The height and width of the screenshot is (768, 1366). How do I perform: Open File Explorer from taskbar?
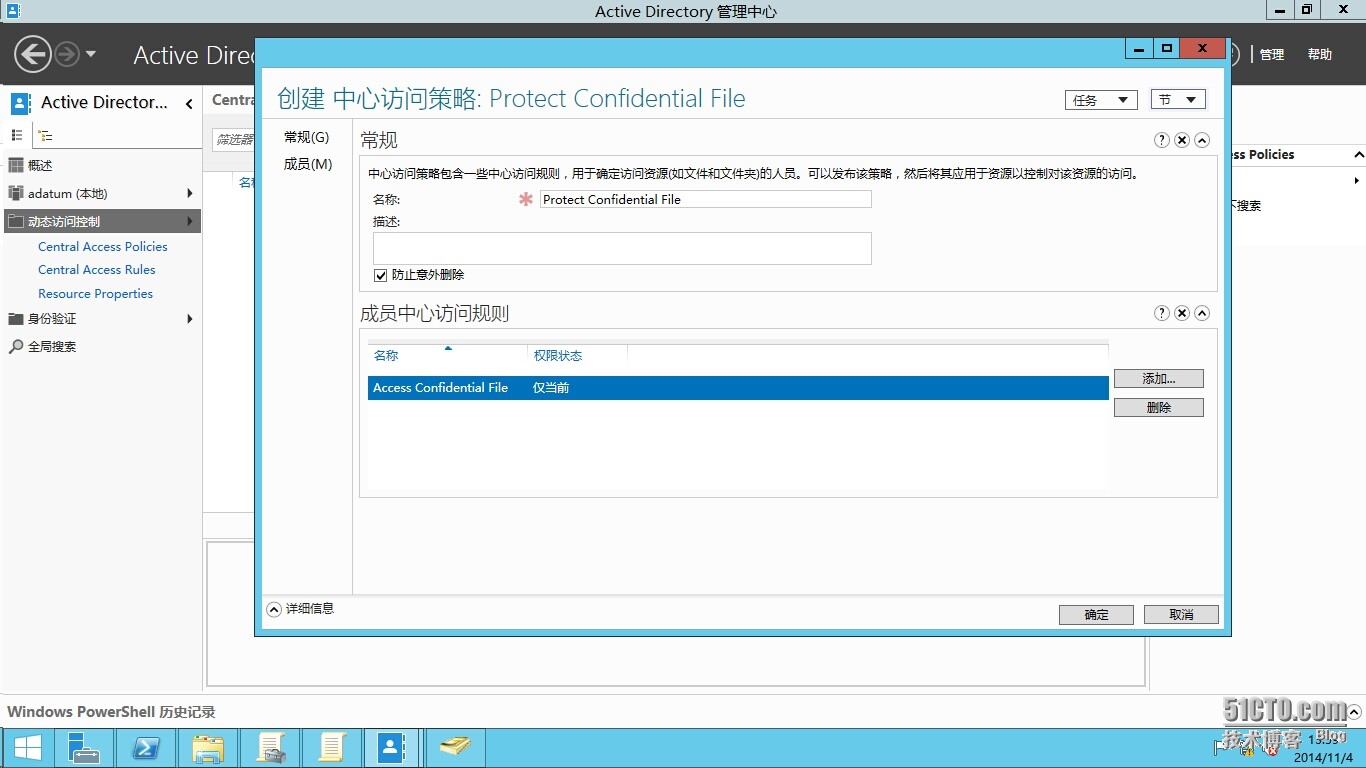[x=208, y=748]
